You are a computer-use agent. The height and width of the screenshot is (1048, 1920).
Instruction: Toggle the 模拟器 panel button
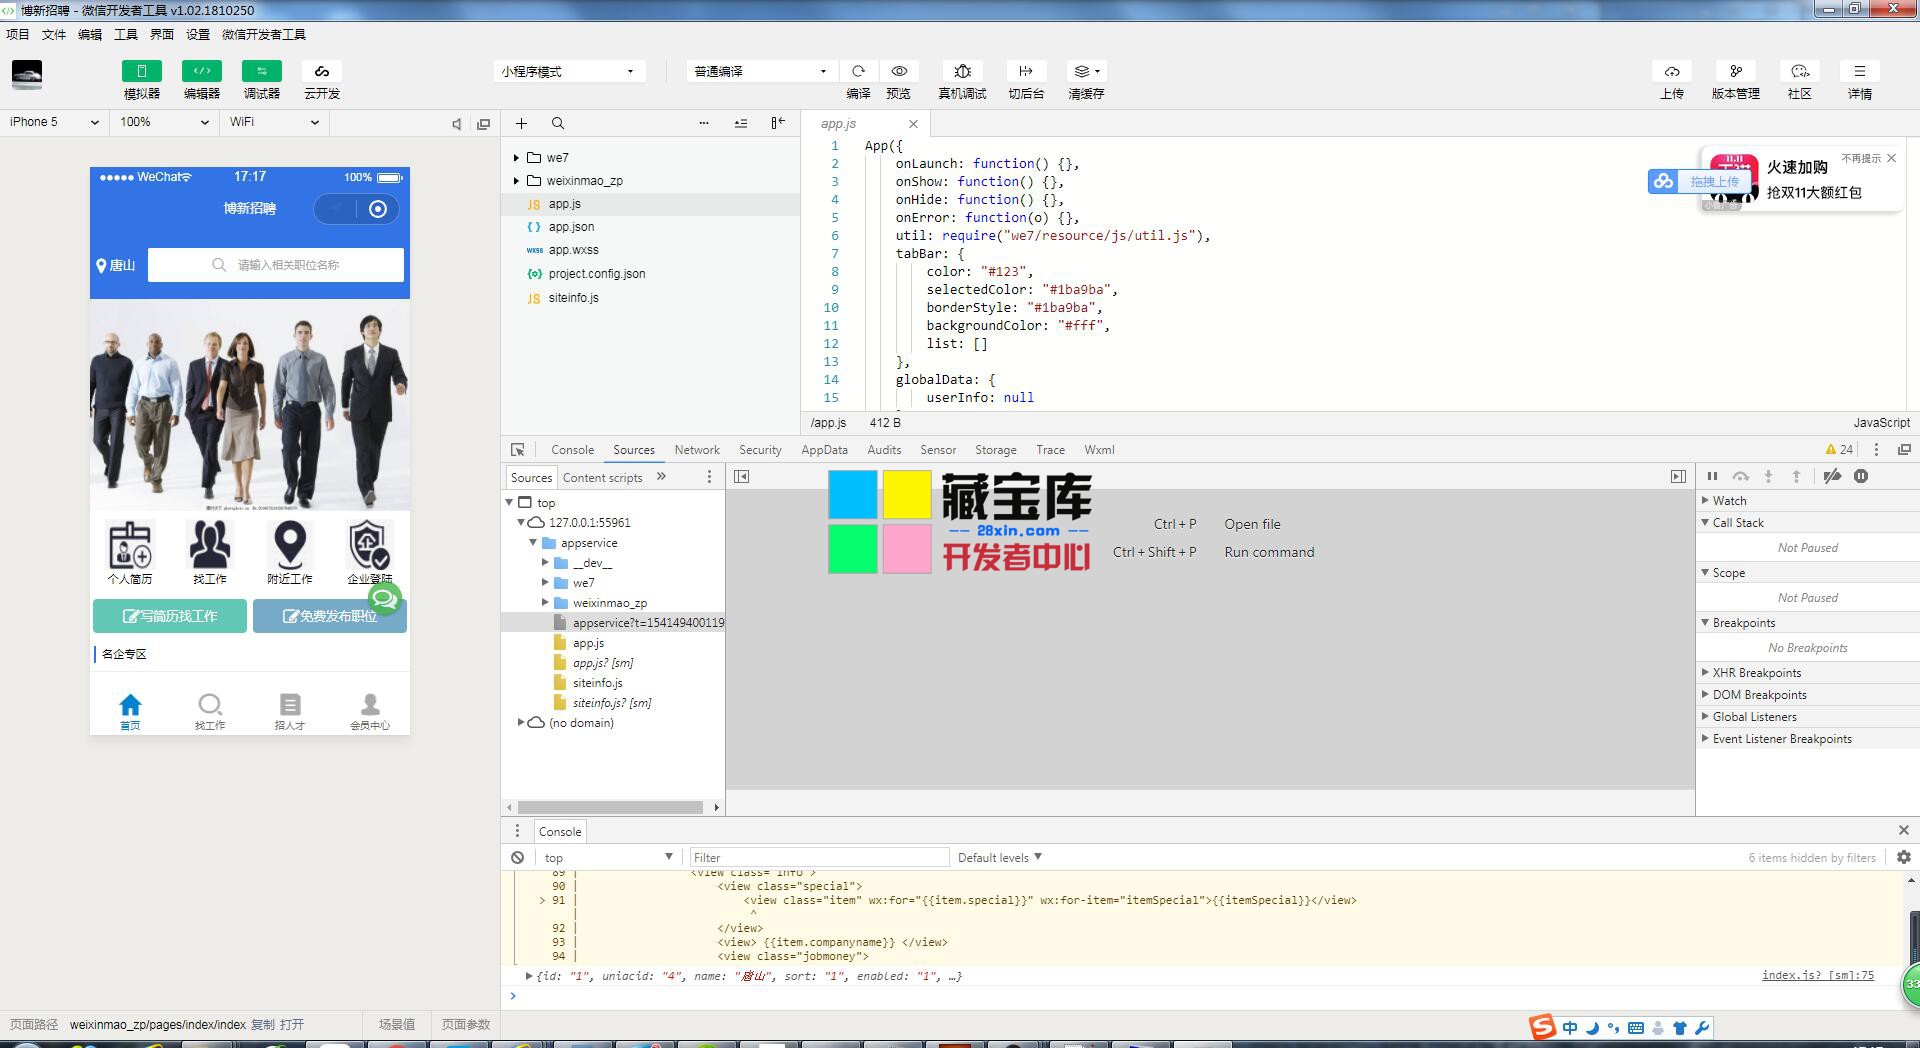click(142, 71)
